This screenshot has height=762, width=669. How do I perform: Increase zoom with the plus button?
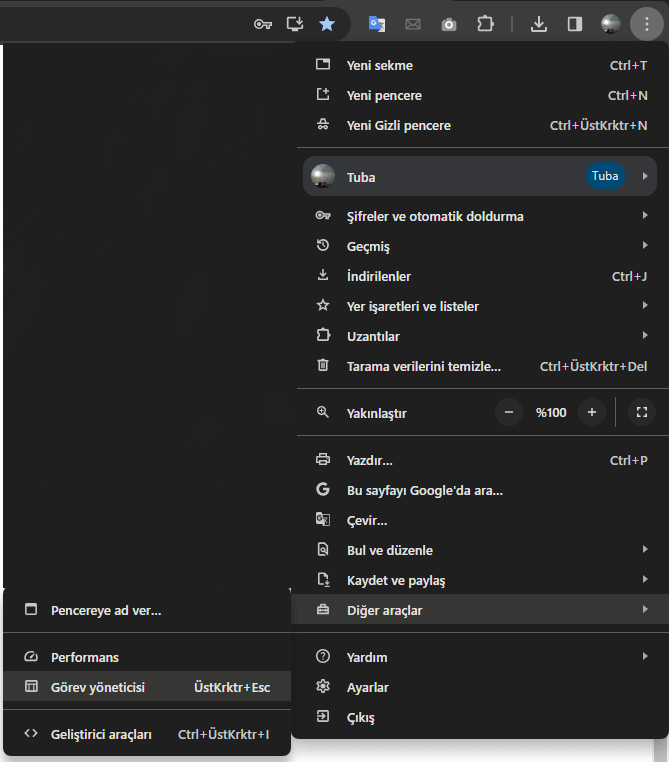pos(592,413)
